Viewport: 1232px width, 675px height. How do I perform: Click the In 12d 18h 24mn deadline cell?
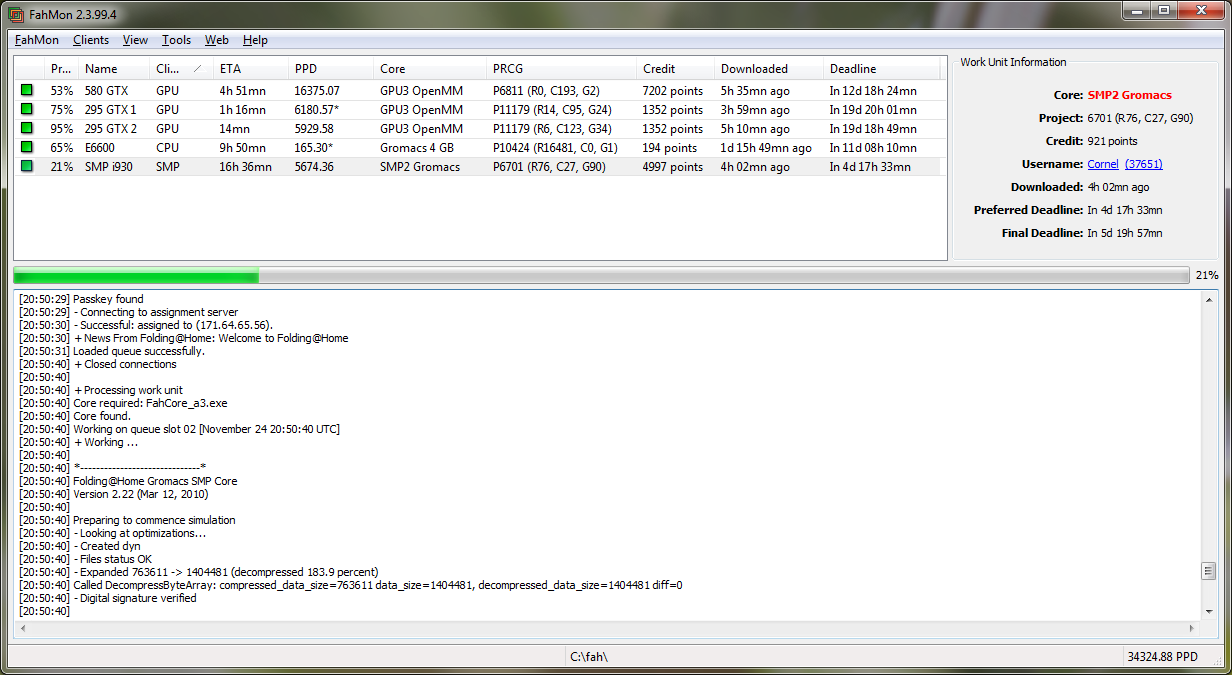(x=873, y=91)
